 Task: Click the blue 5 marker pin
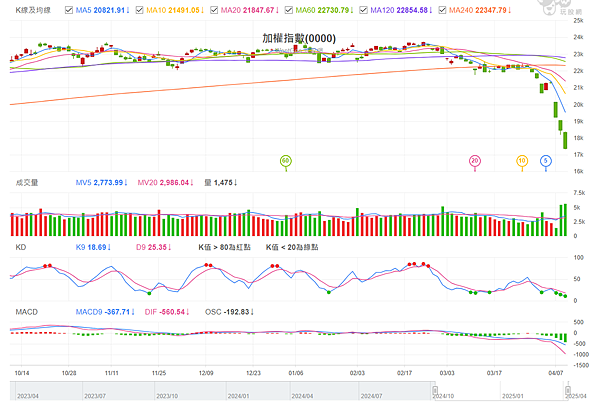point(546,161)
